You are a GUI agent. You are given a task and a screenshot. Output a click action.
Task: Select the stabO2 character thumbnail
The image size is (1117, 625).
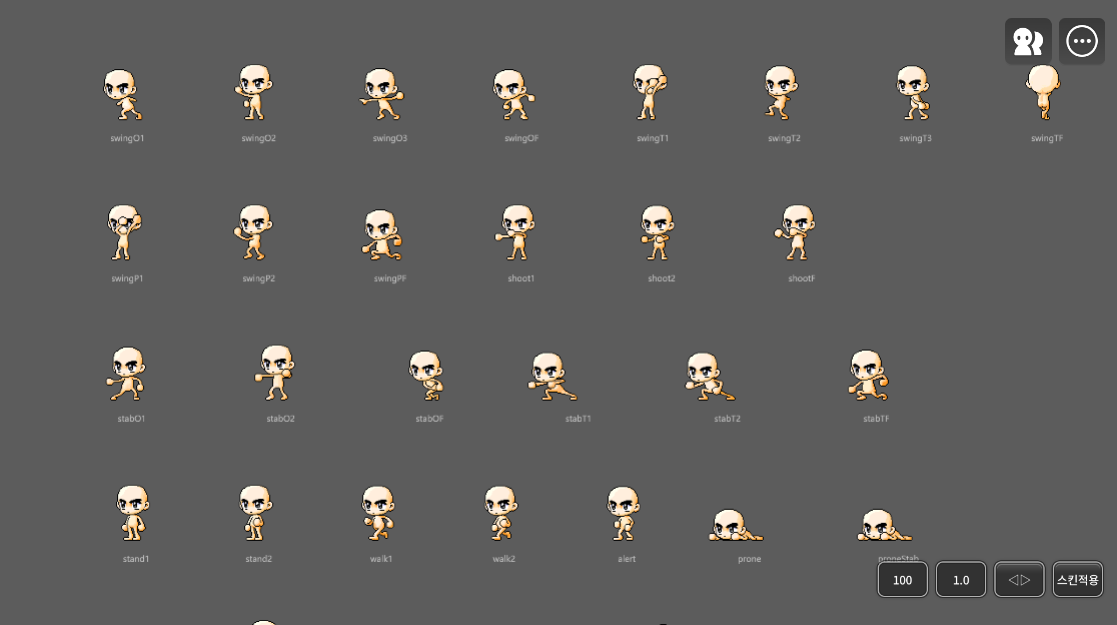[x=275, y=372]
